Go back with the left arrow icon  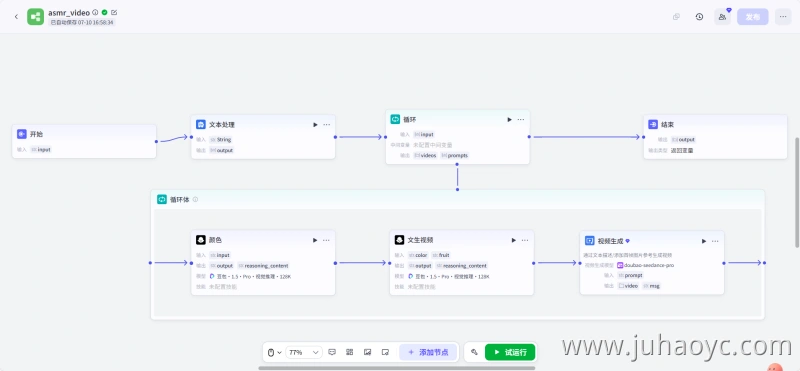(16, 17)
